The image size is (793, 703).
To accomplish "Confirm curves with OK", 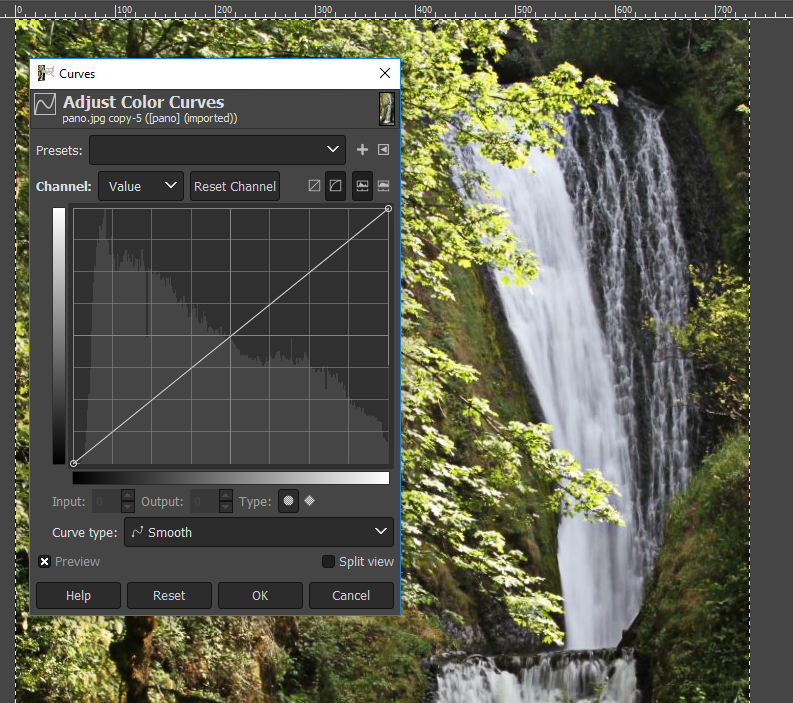I will [x=260, y=595].
